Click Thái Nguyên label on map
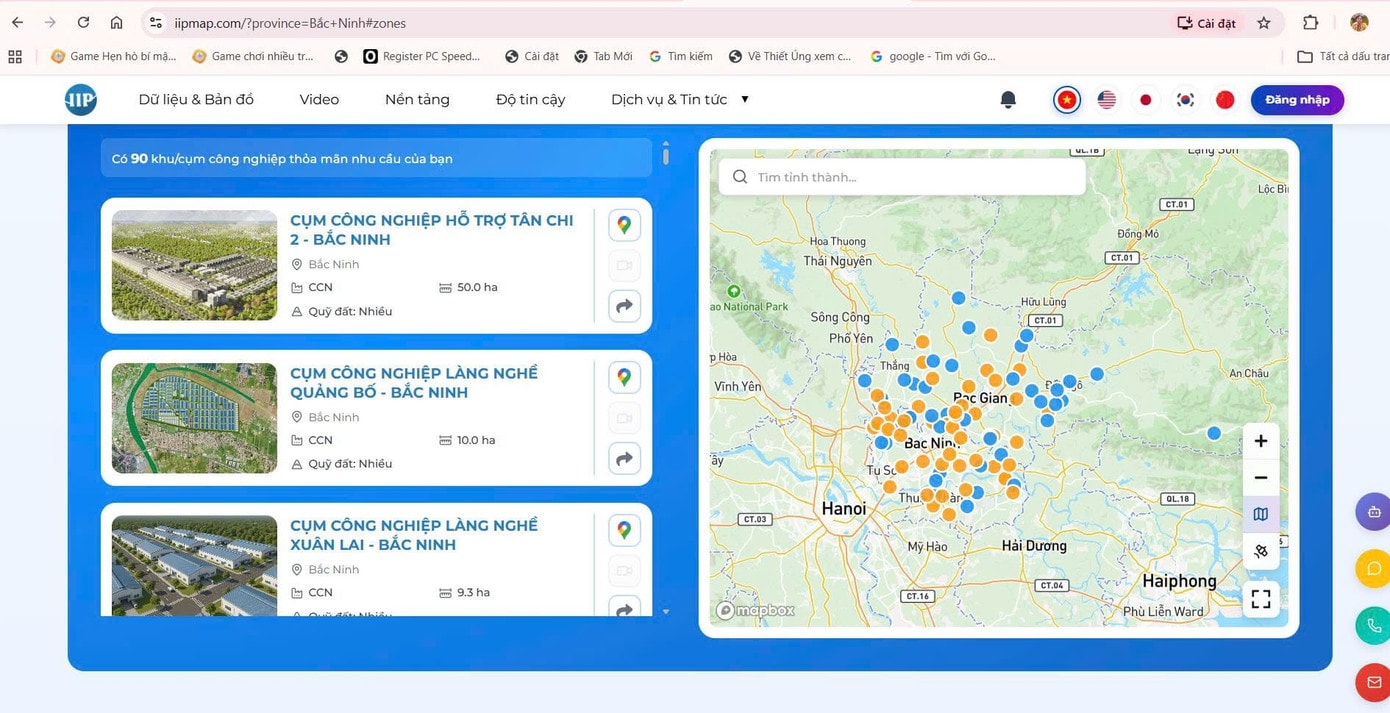This screenshot has width=1390, height=713. pyautogui.click(x=838, y=261)
